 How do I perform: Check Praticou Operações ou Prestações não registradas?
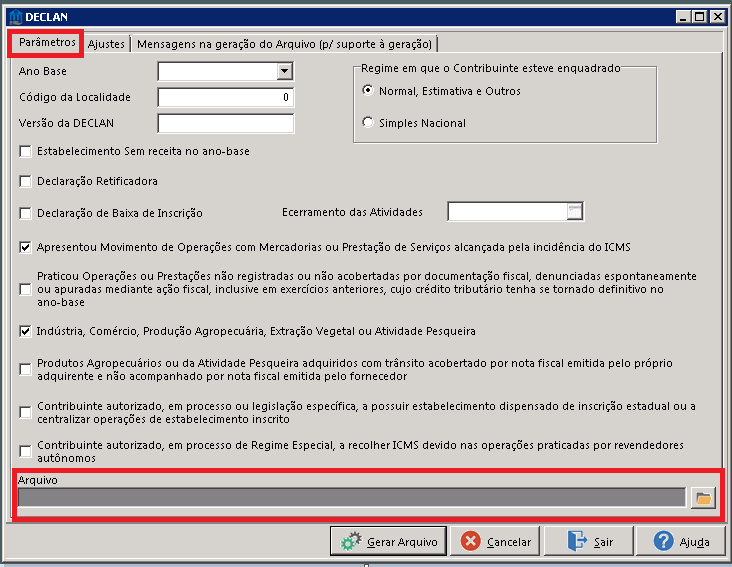(25, 289)
